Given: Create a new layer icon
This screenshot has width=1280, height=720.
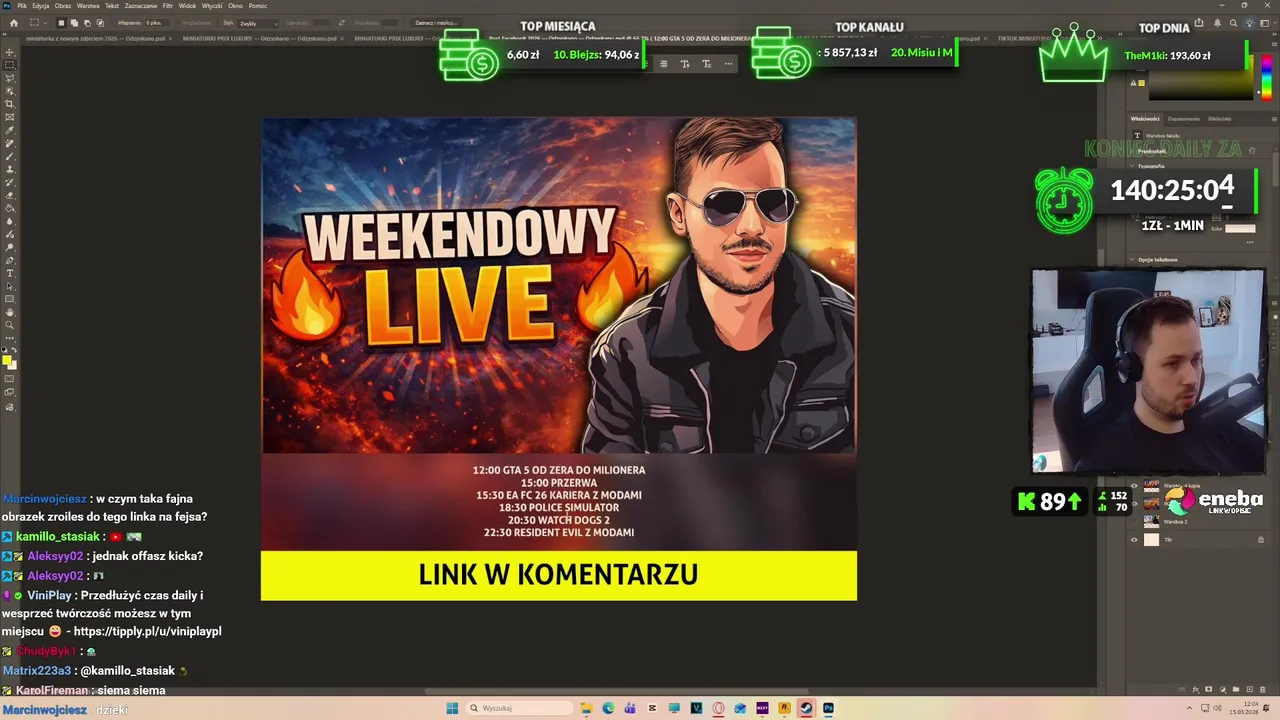Looking at the screenshot, I should (x=1249, y=689).
